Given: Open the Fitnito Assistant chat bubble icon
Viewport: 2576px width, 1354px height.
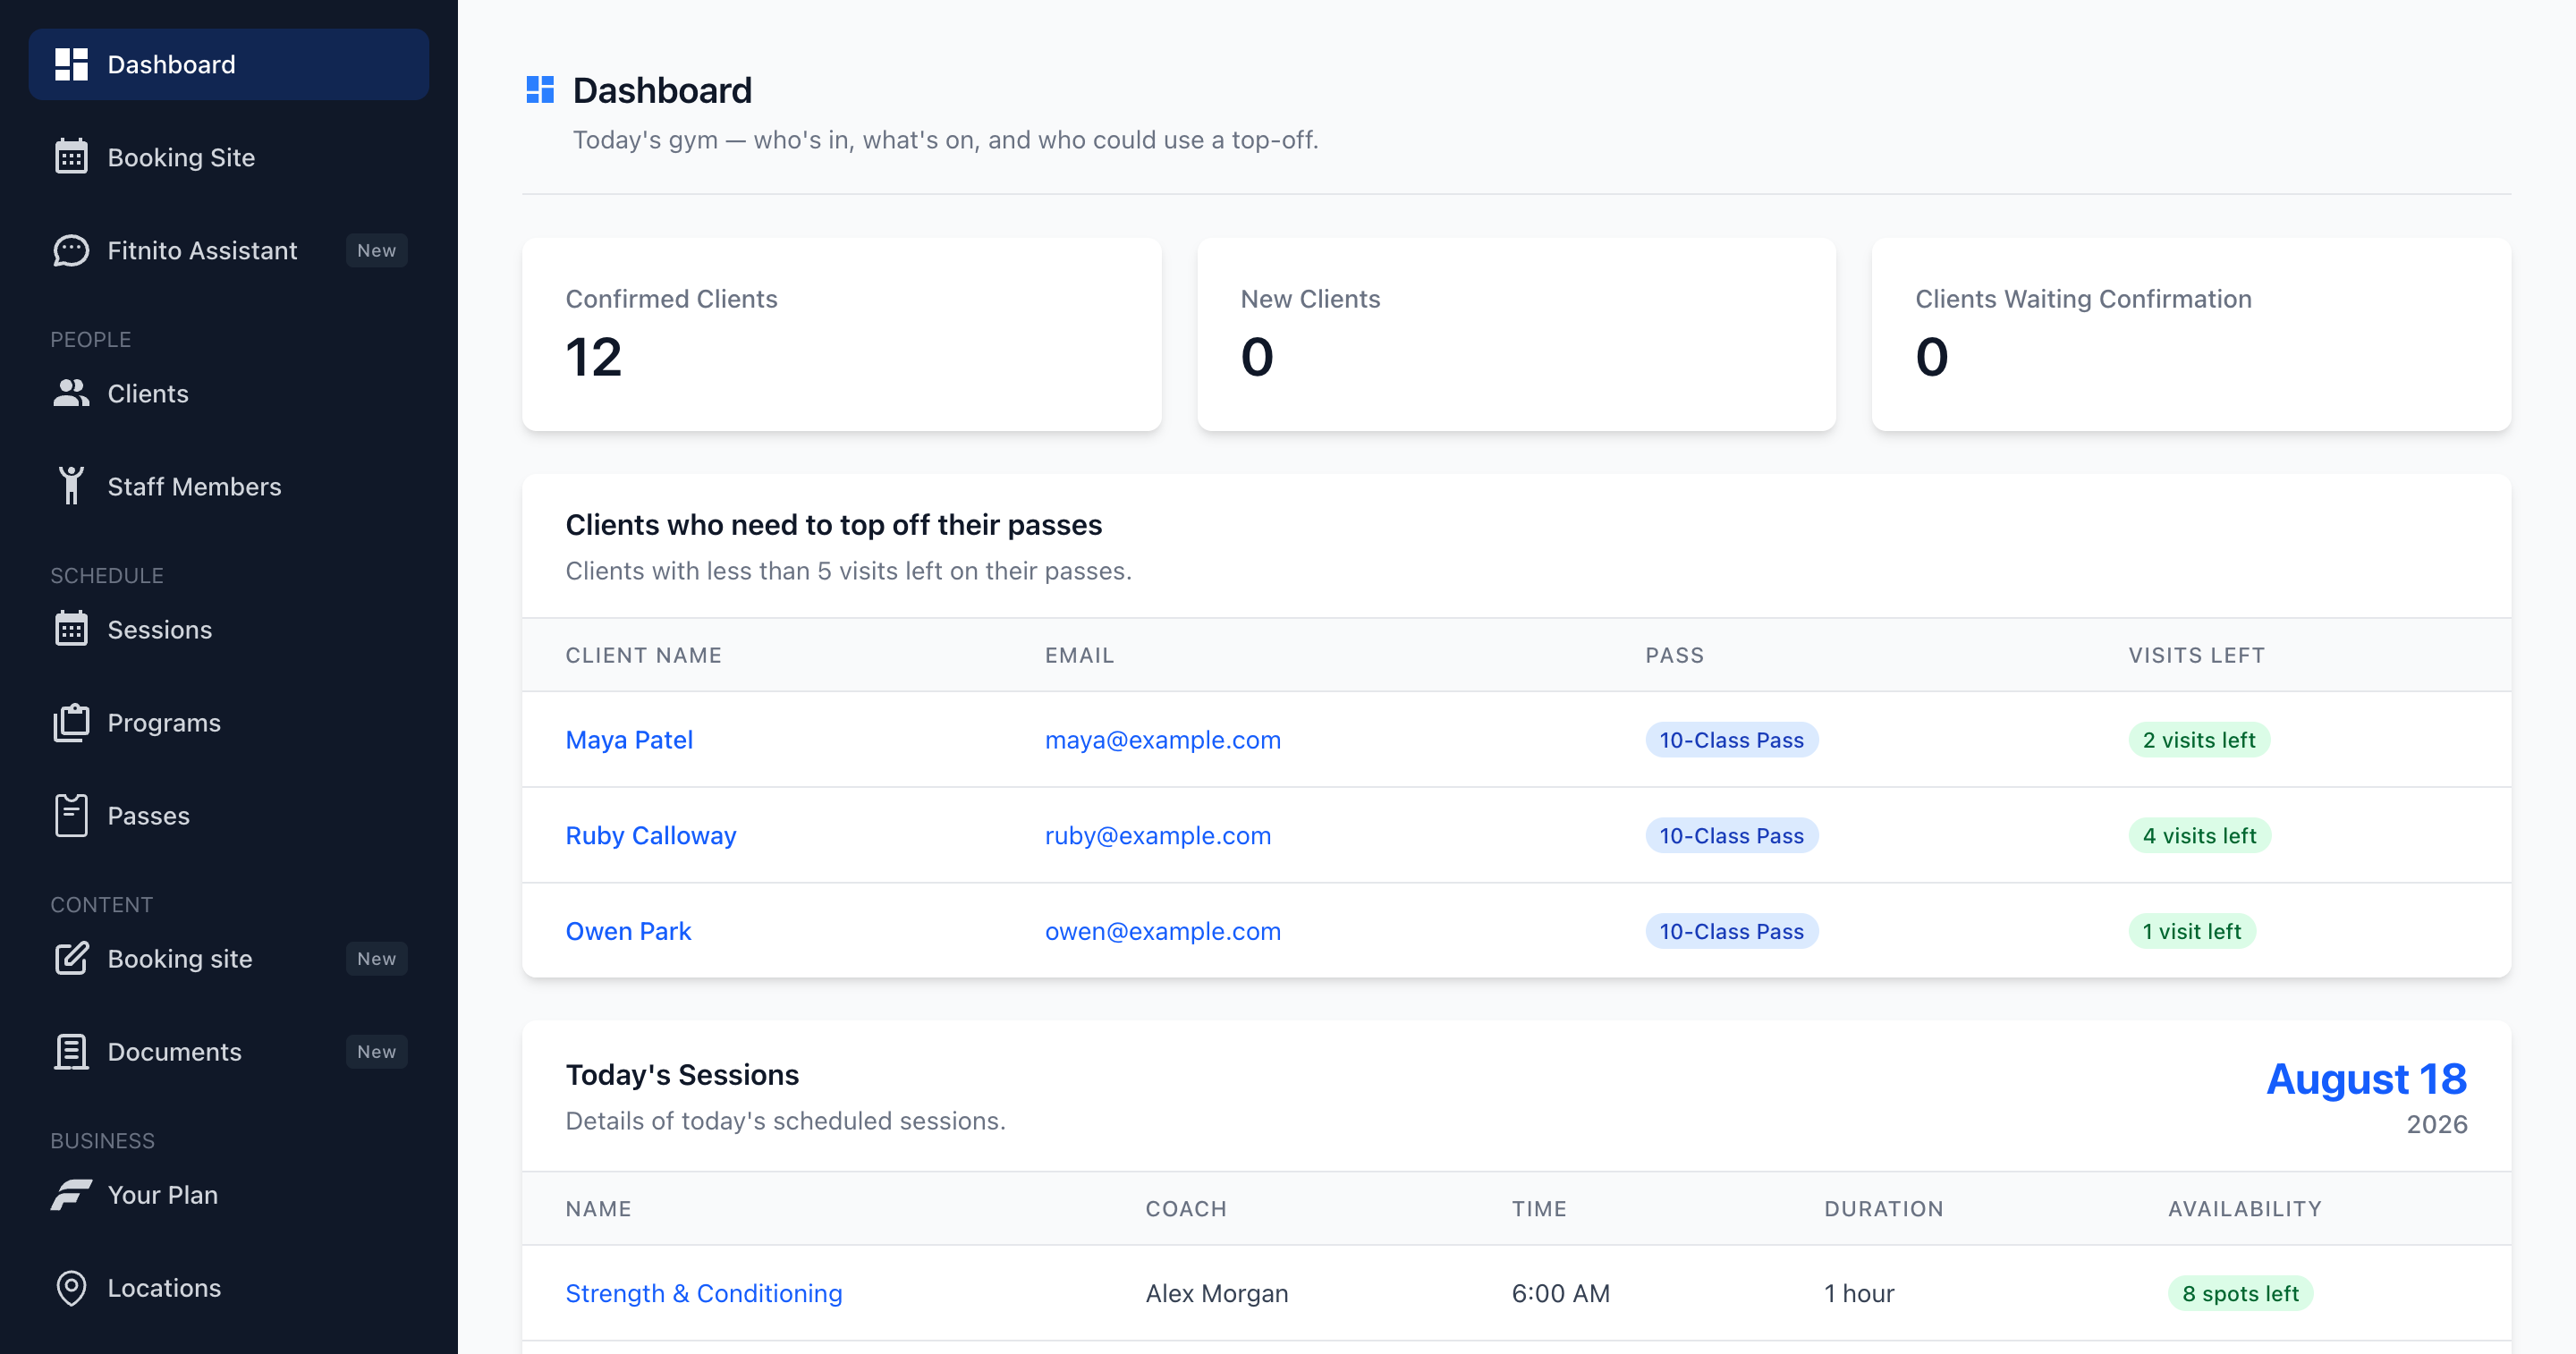Looking at the screenshot, I should 71,250.
